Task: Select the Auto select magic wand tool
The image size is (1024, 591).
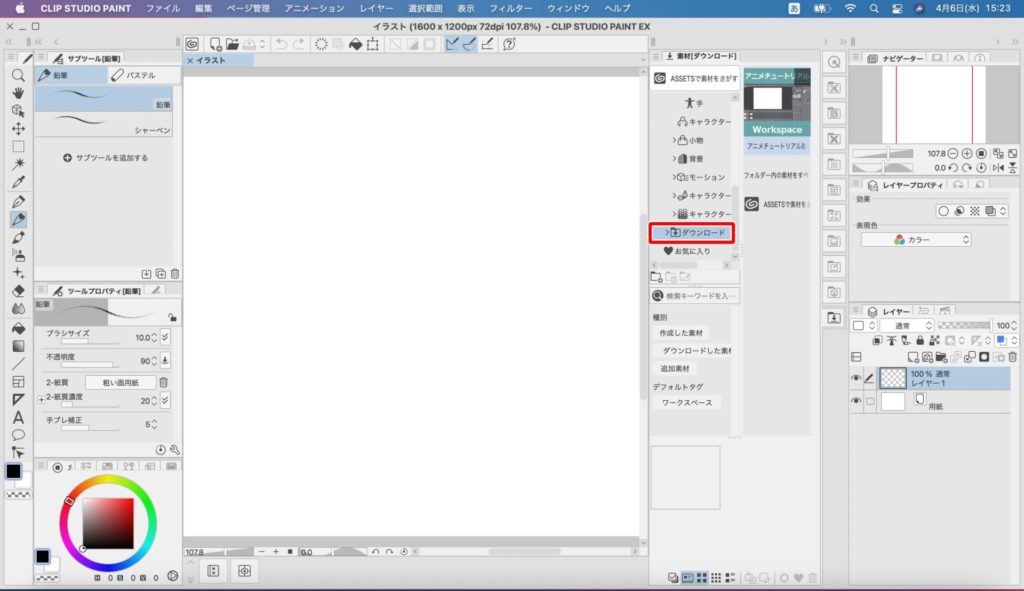Action: [18, 163]
